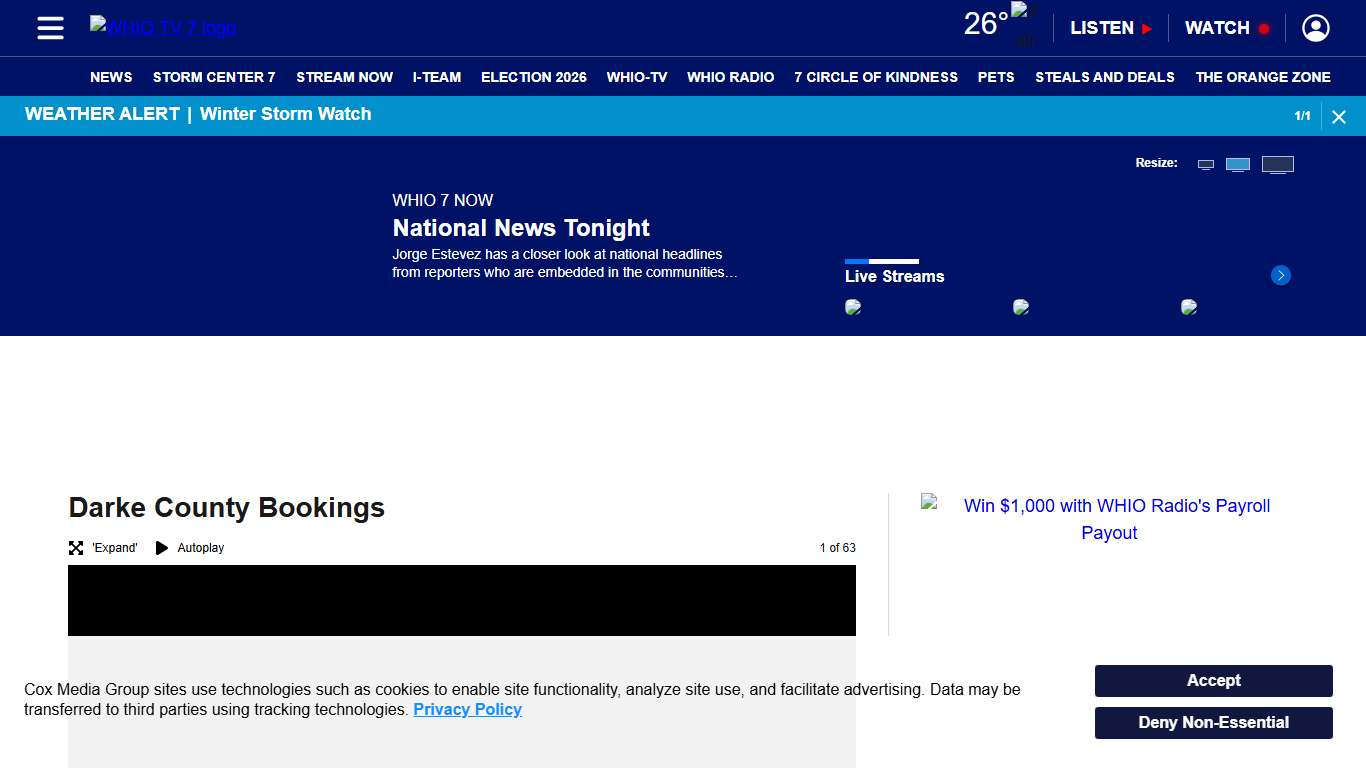The image size is (1366, 768).
Task: Open the Storm Center 7 menu
Action: pos(214,77)
